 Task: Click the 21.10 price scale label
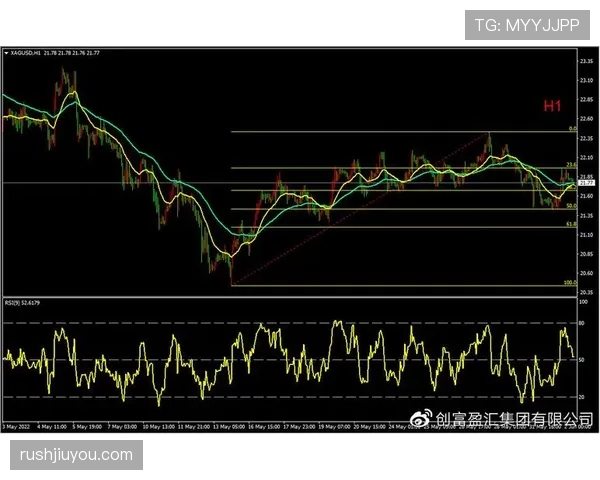(x=586, y=235)
